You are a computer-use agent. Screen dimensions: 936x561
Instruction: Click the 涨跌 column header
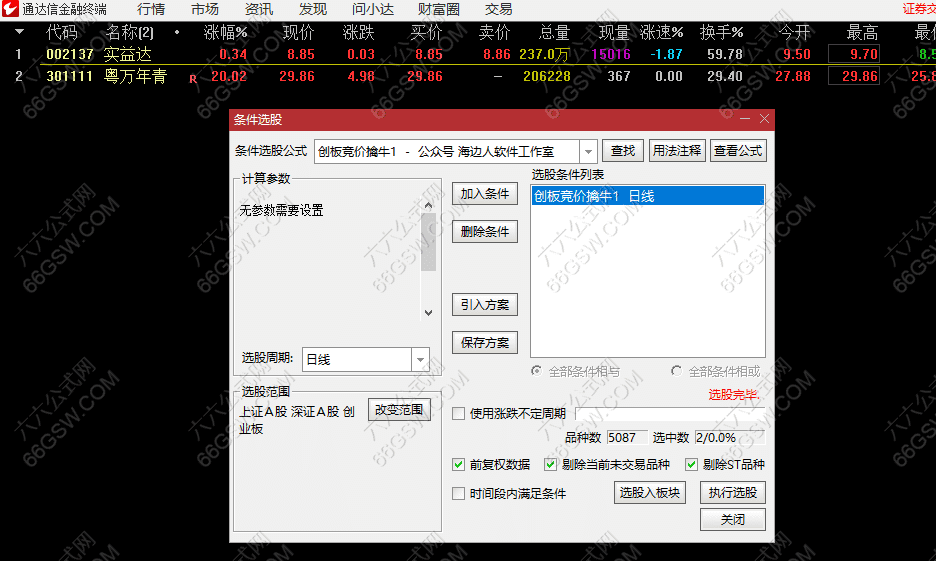point(358,32)
